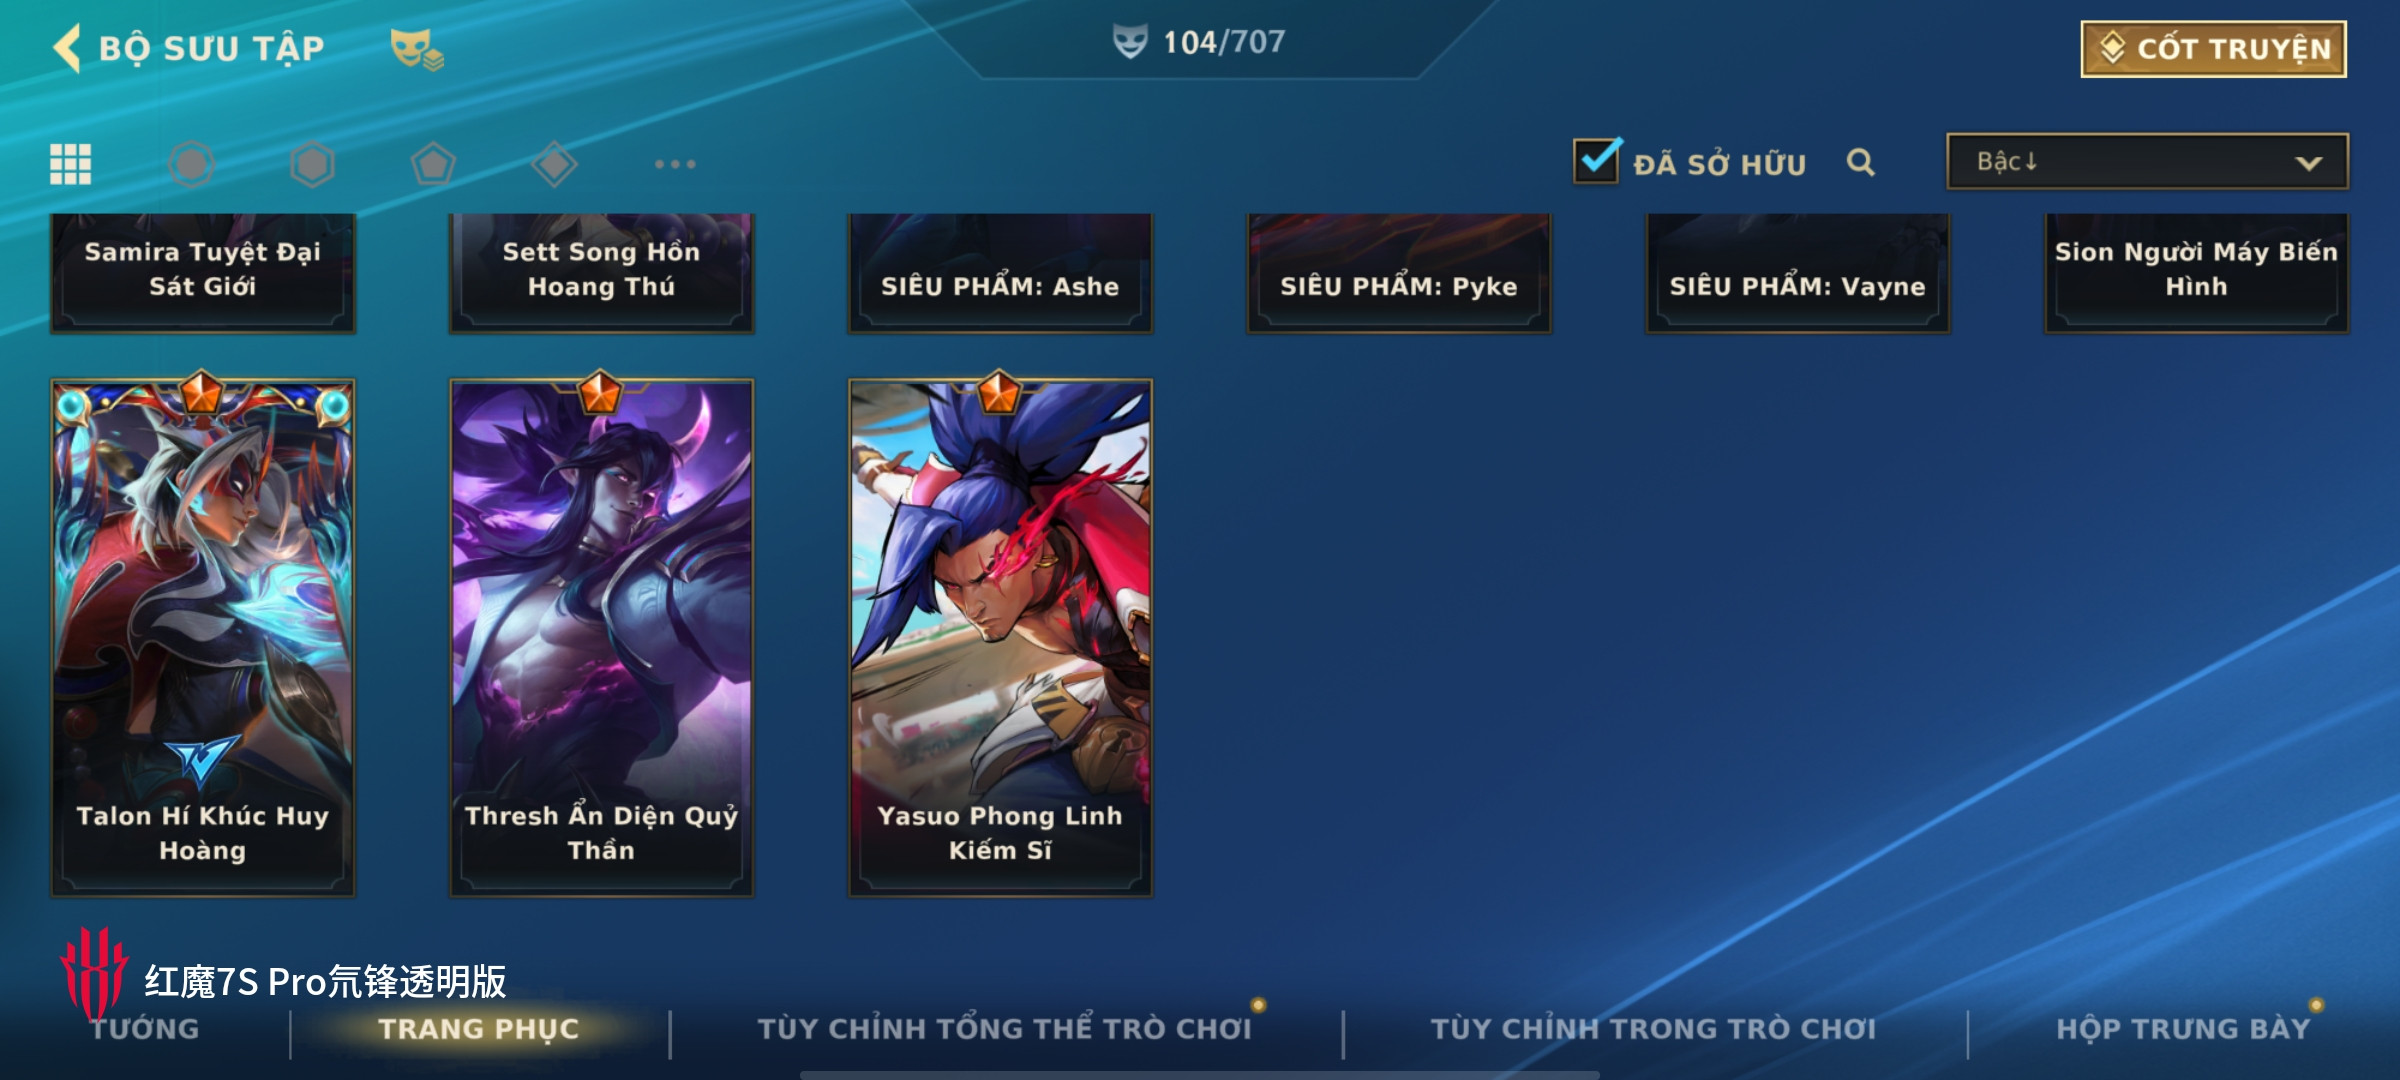Uncheck the Đã Sở Hữu owned filter
This screenshot has height=1080, width=2400.
point(1596,161)
